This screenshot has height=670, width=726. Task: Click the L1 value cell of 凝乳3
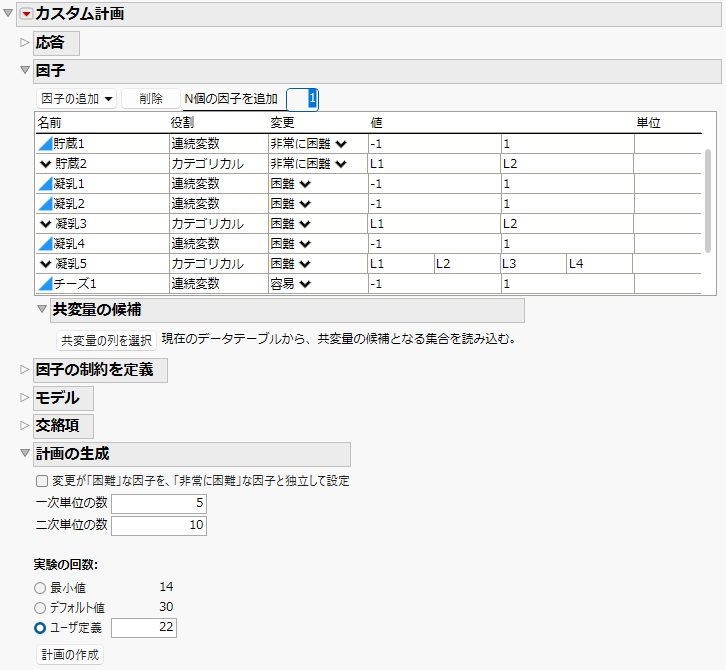(x=435, y=224)
